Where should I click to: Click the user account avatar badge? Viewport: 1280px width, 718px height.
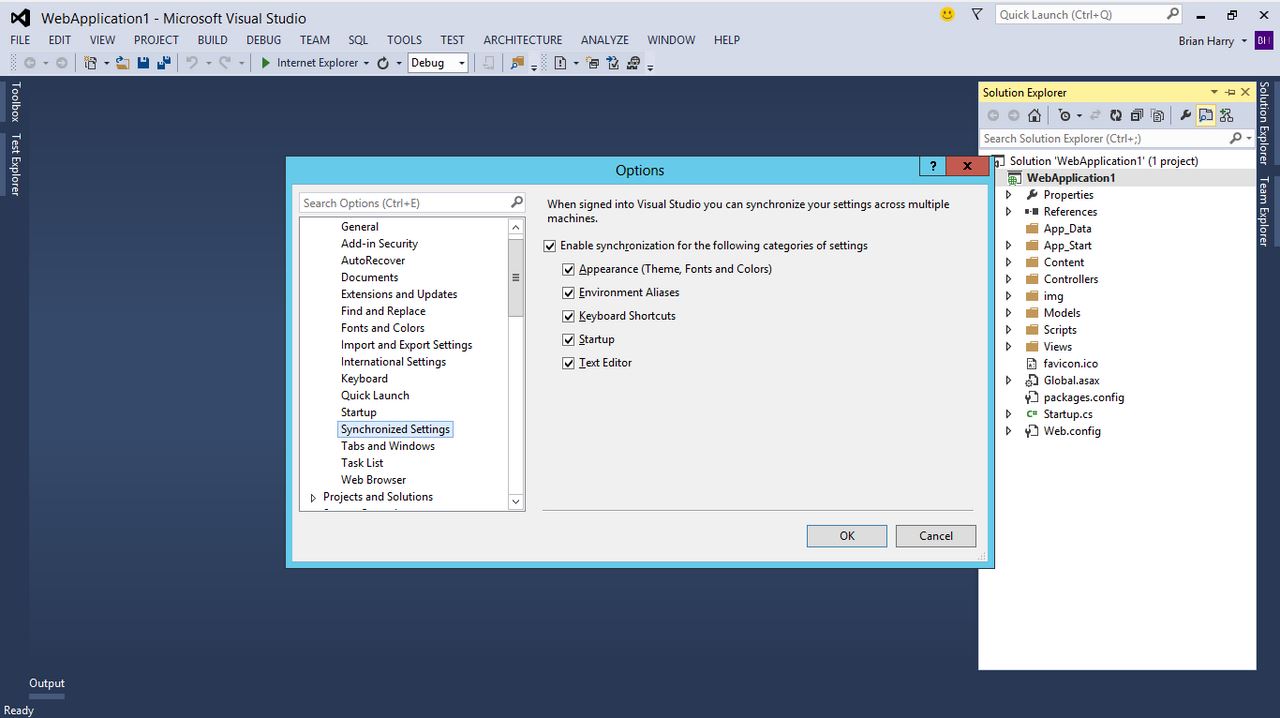point(1262,41)
